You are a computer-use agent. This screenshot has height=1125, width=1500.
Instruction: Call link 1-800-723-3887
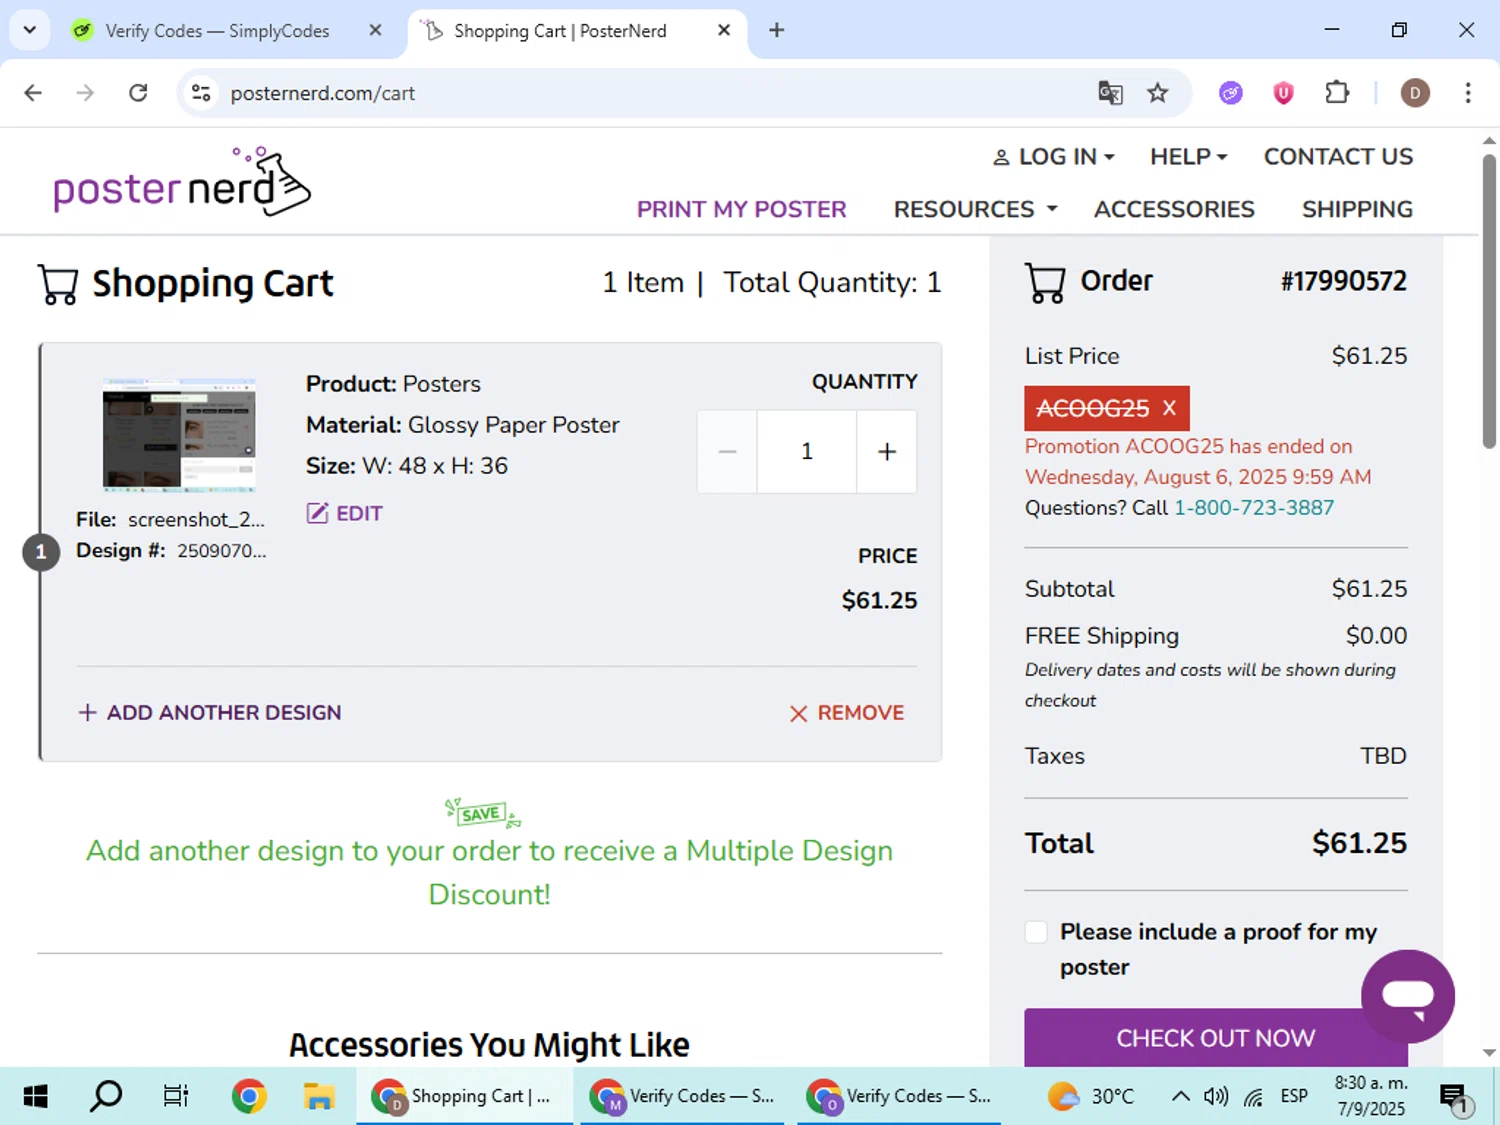[1254, 508]
